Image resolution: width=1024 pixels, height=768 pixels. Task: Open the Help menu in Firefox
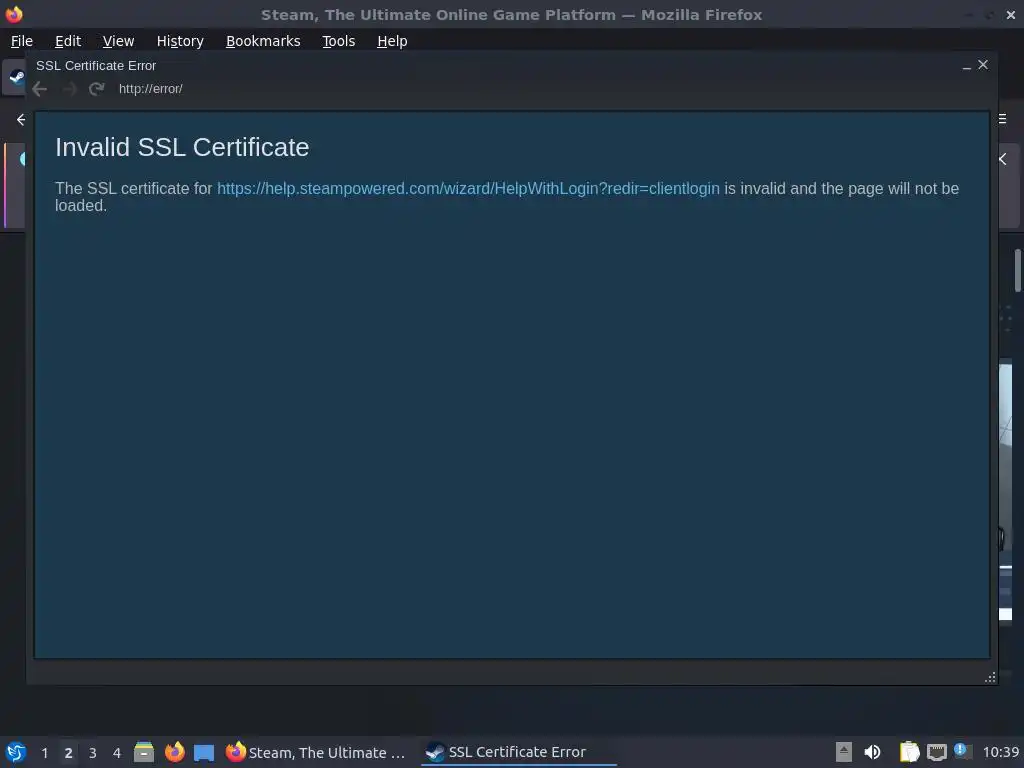coord(392,41)
